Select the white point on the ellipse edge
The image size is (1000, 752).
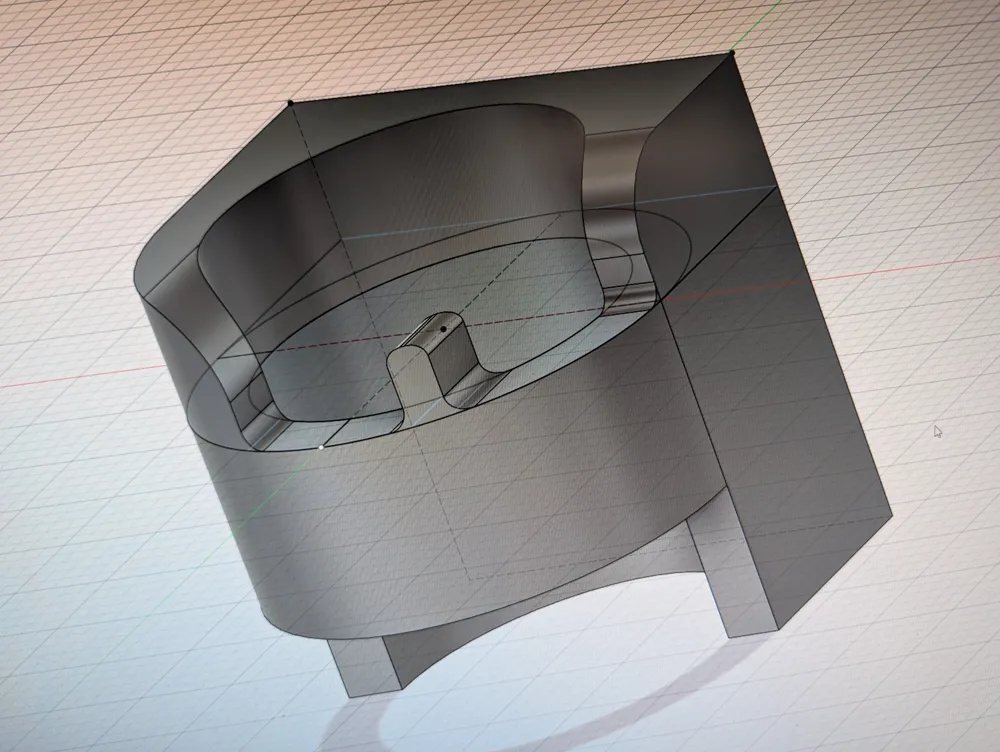(321, 448)
